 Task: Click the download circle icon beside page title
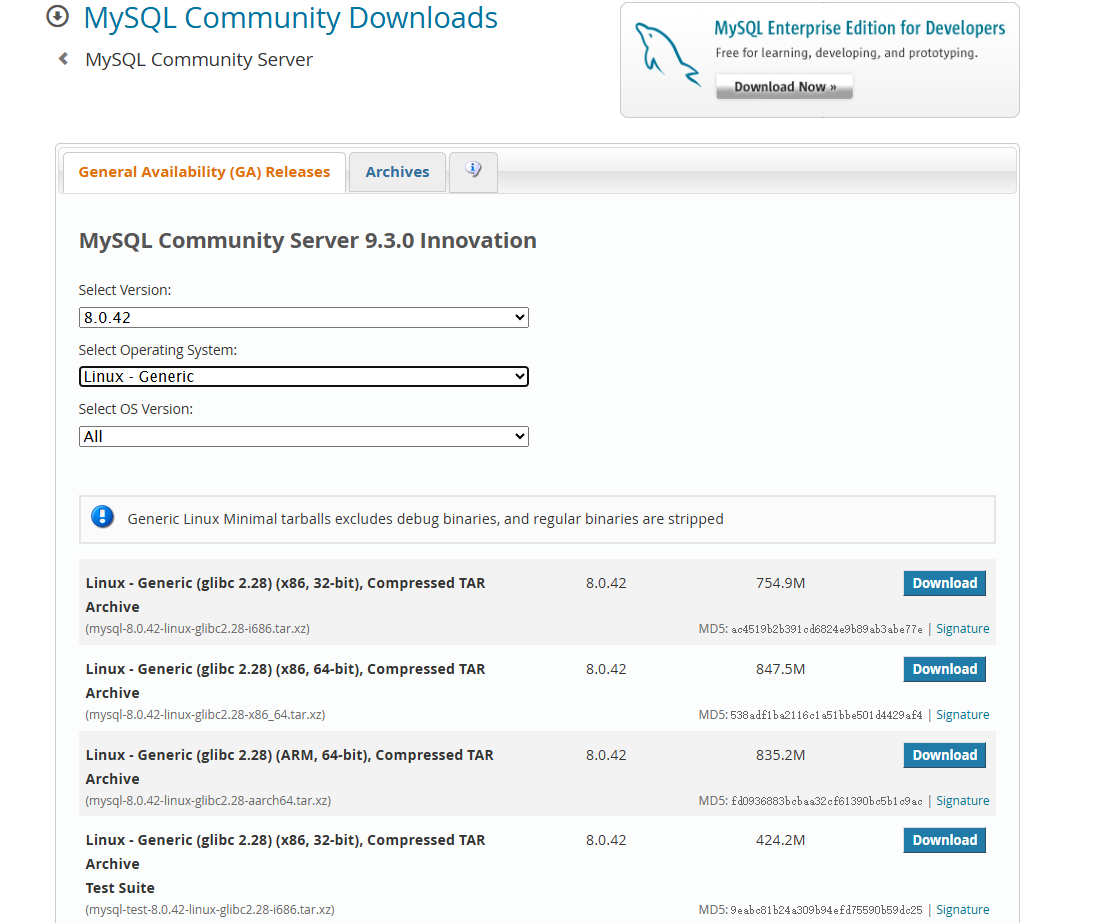coord(58,16)
